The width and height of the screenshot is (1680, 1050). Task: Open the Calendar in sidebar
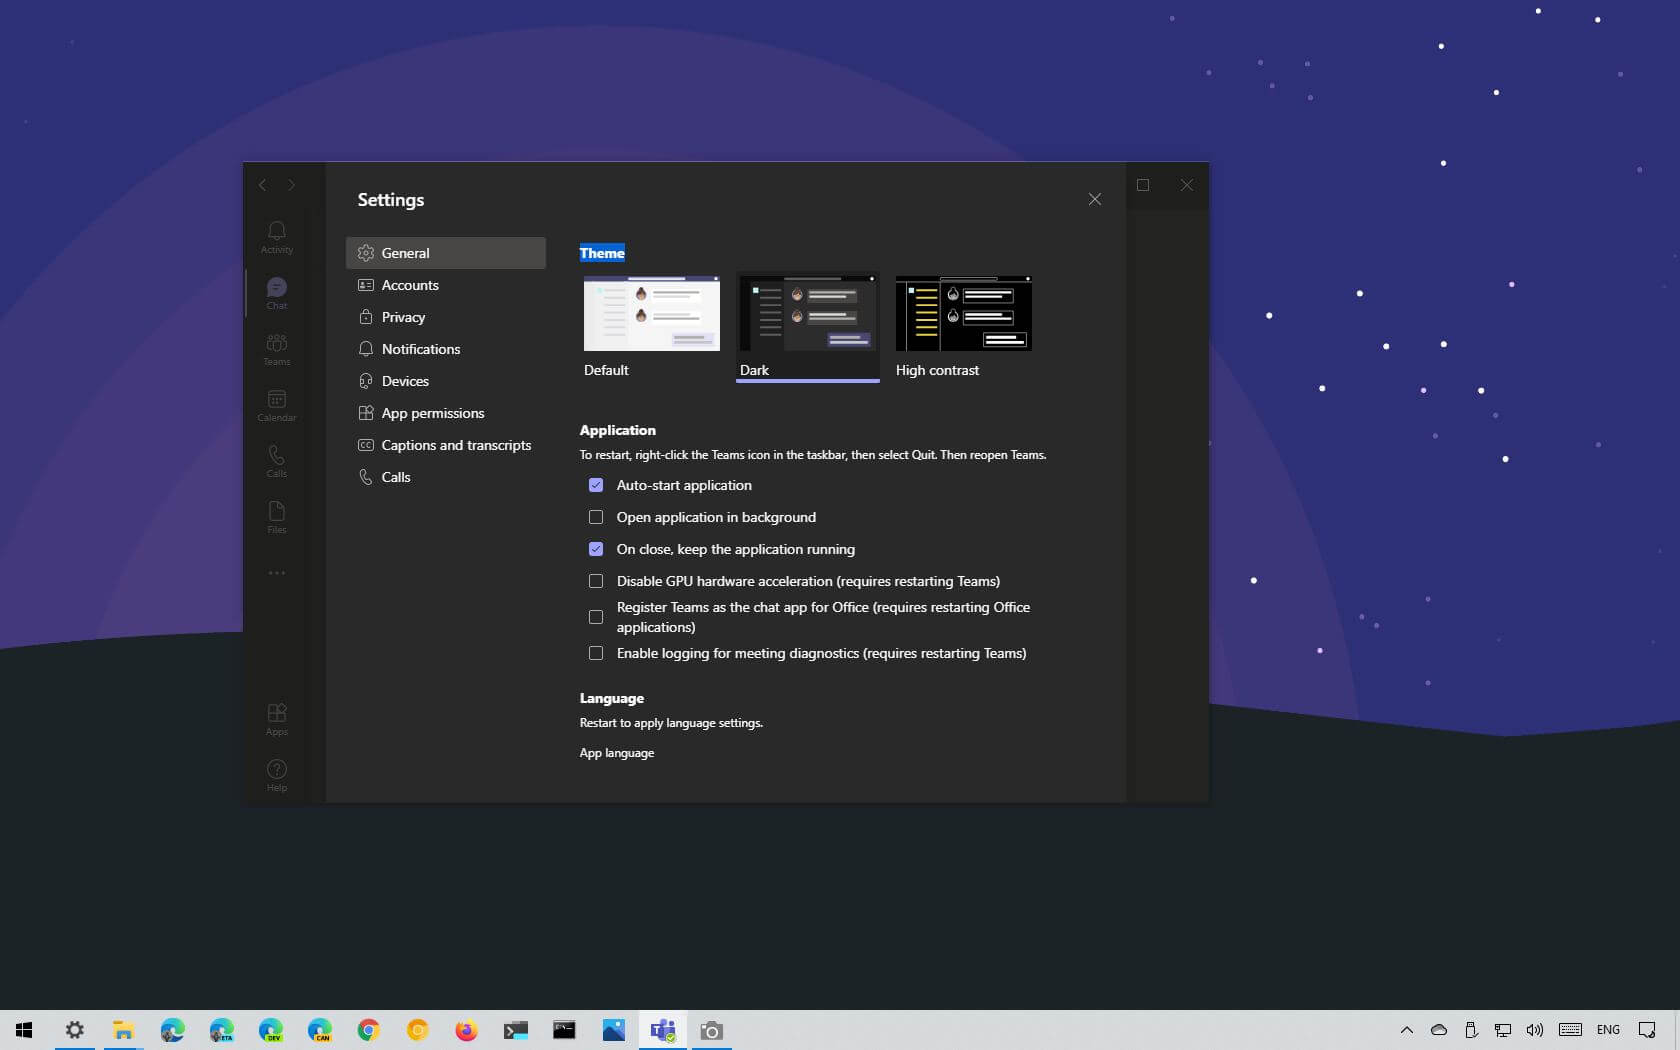point(277,404)
